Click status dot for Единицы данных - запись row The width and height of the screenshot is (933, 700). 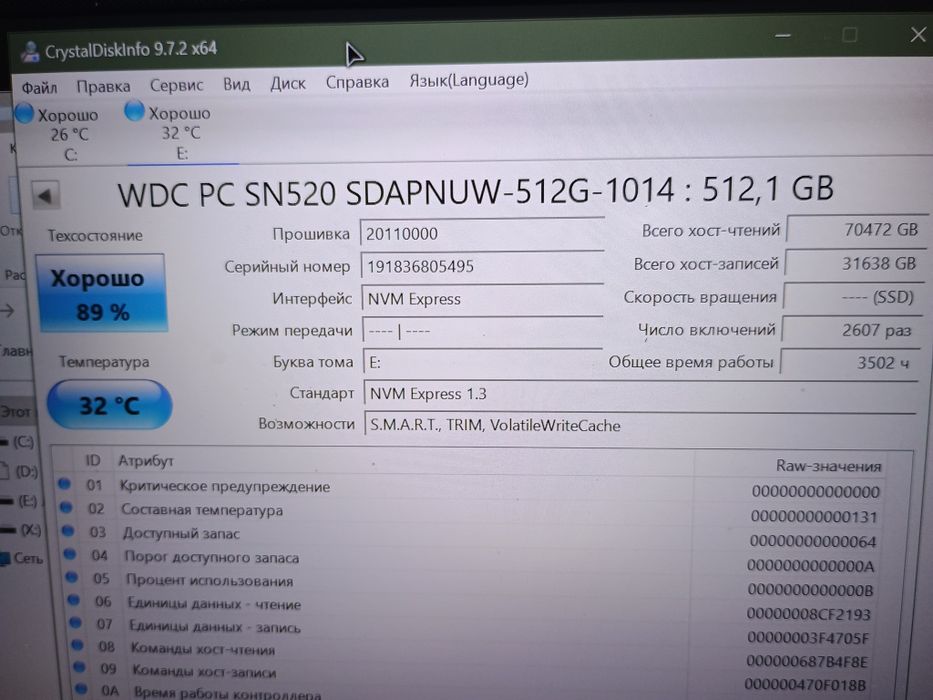[x=75, y=623]
